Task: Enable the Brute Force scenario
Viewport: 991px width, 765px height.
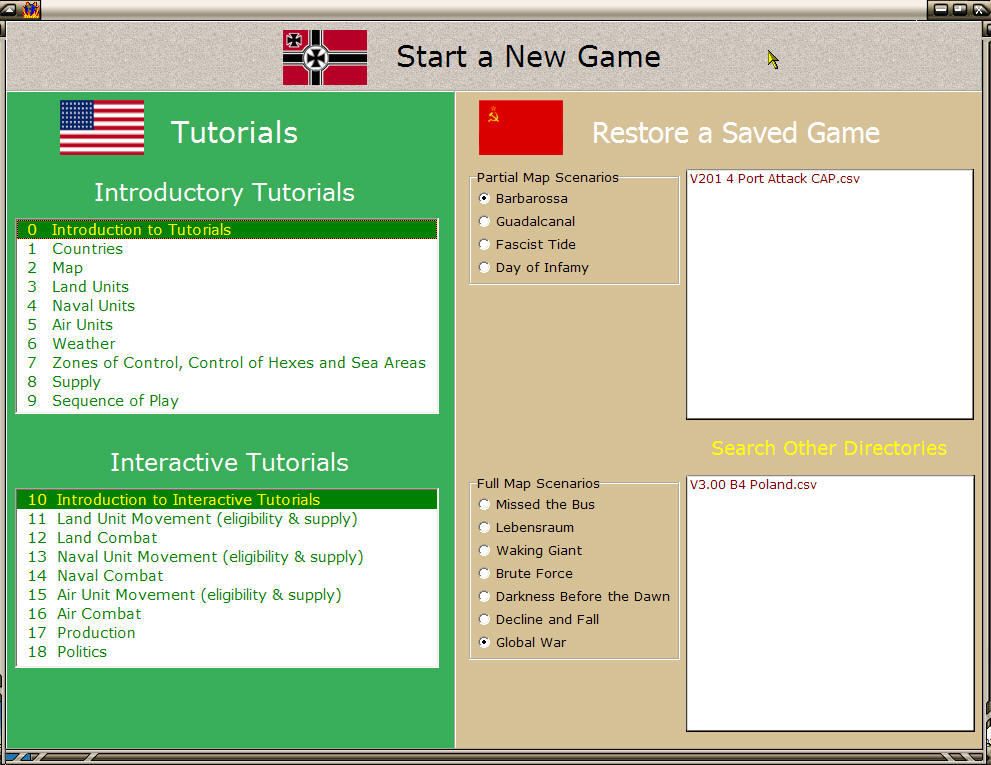Action: [x=484, y=573]
